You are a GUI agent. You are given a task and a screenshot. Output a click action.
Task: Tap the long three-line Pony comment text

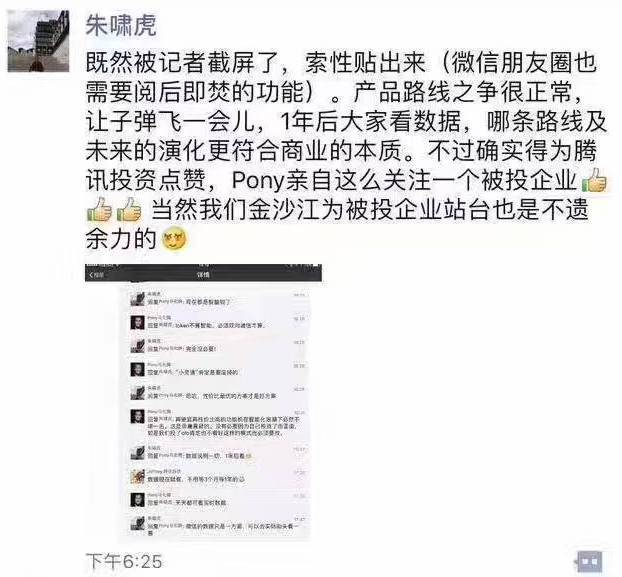point(224,426)
